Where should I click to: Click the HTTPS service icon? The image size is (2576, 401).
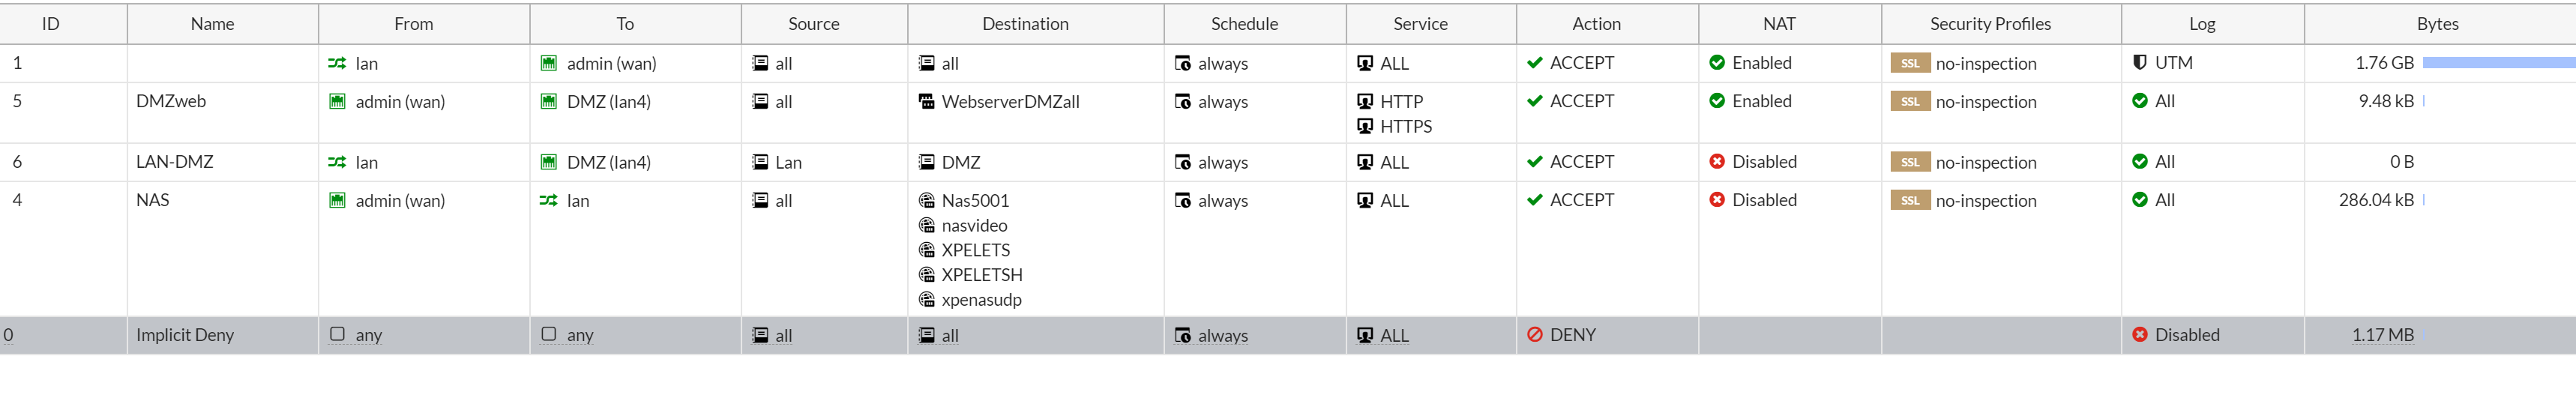click(x=1364, y=126)
